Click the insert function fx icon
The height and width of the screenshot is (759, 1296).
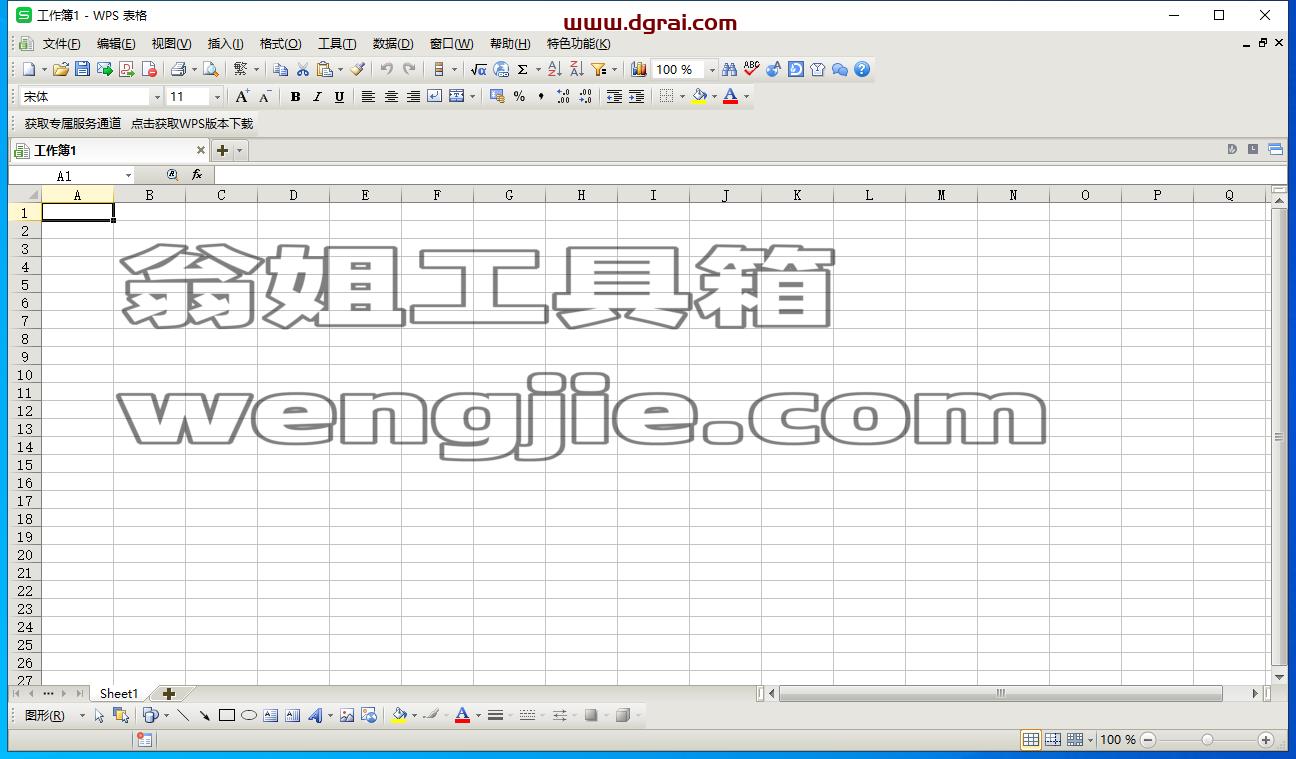(197, 175)
